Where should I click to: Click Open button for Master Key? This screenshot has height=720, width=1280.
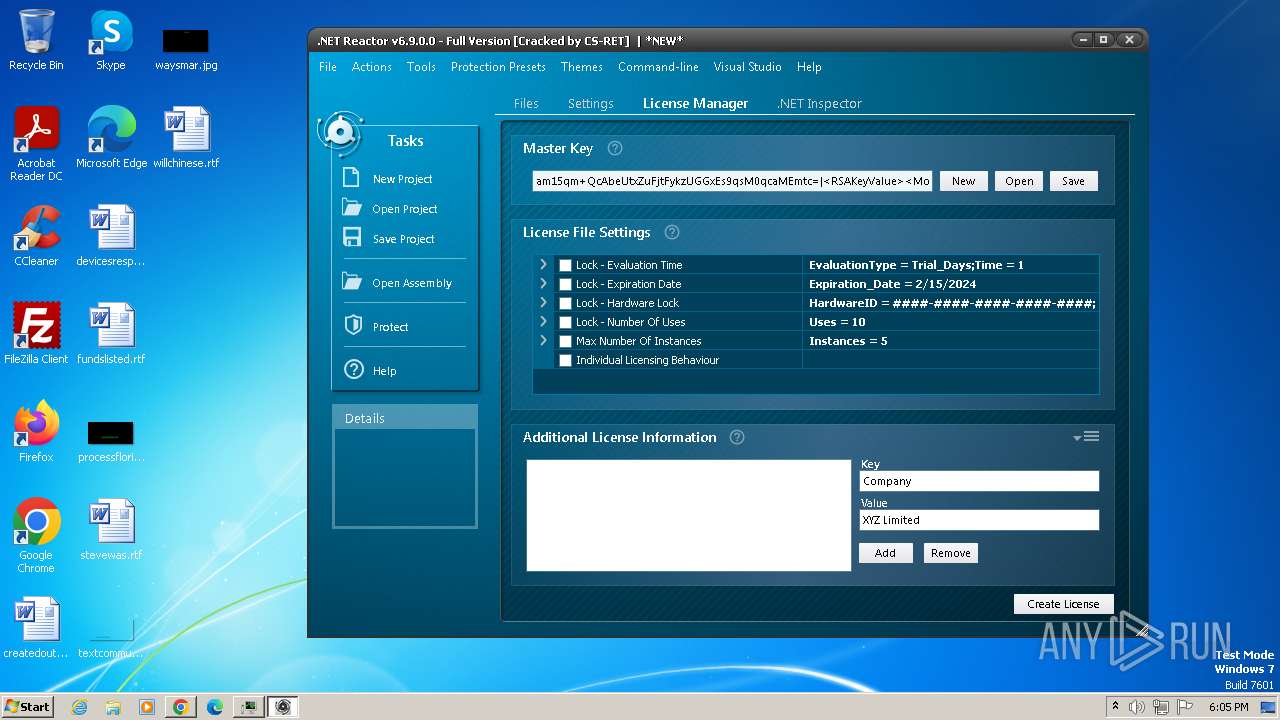1019,181
